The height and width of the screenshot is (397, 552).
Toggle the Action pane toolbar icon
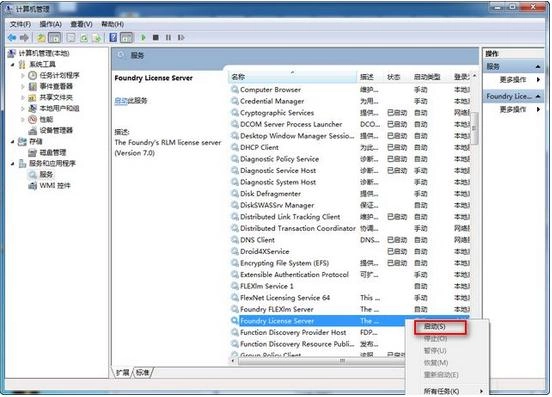point(126,37)
